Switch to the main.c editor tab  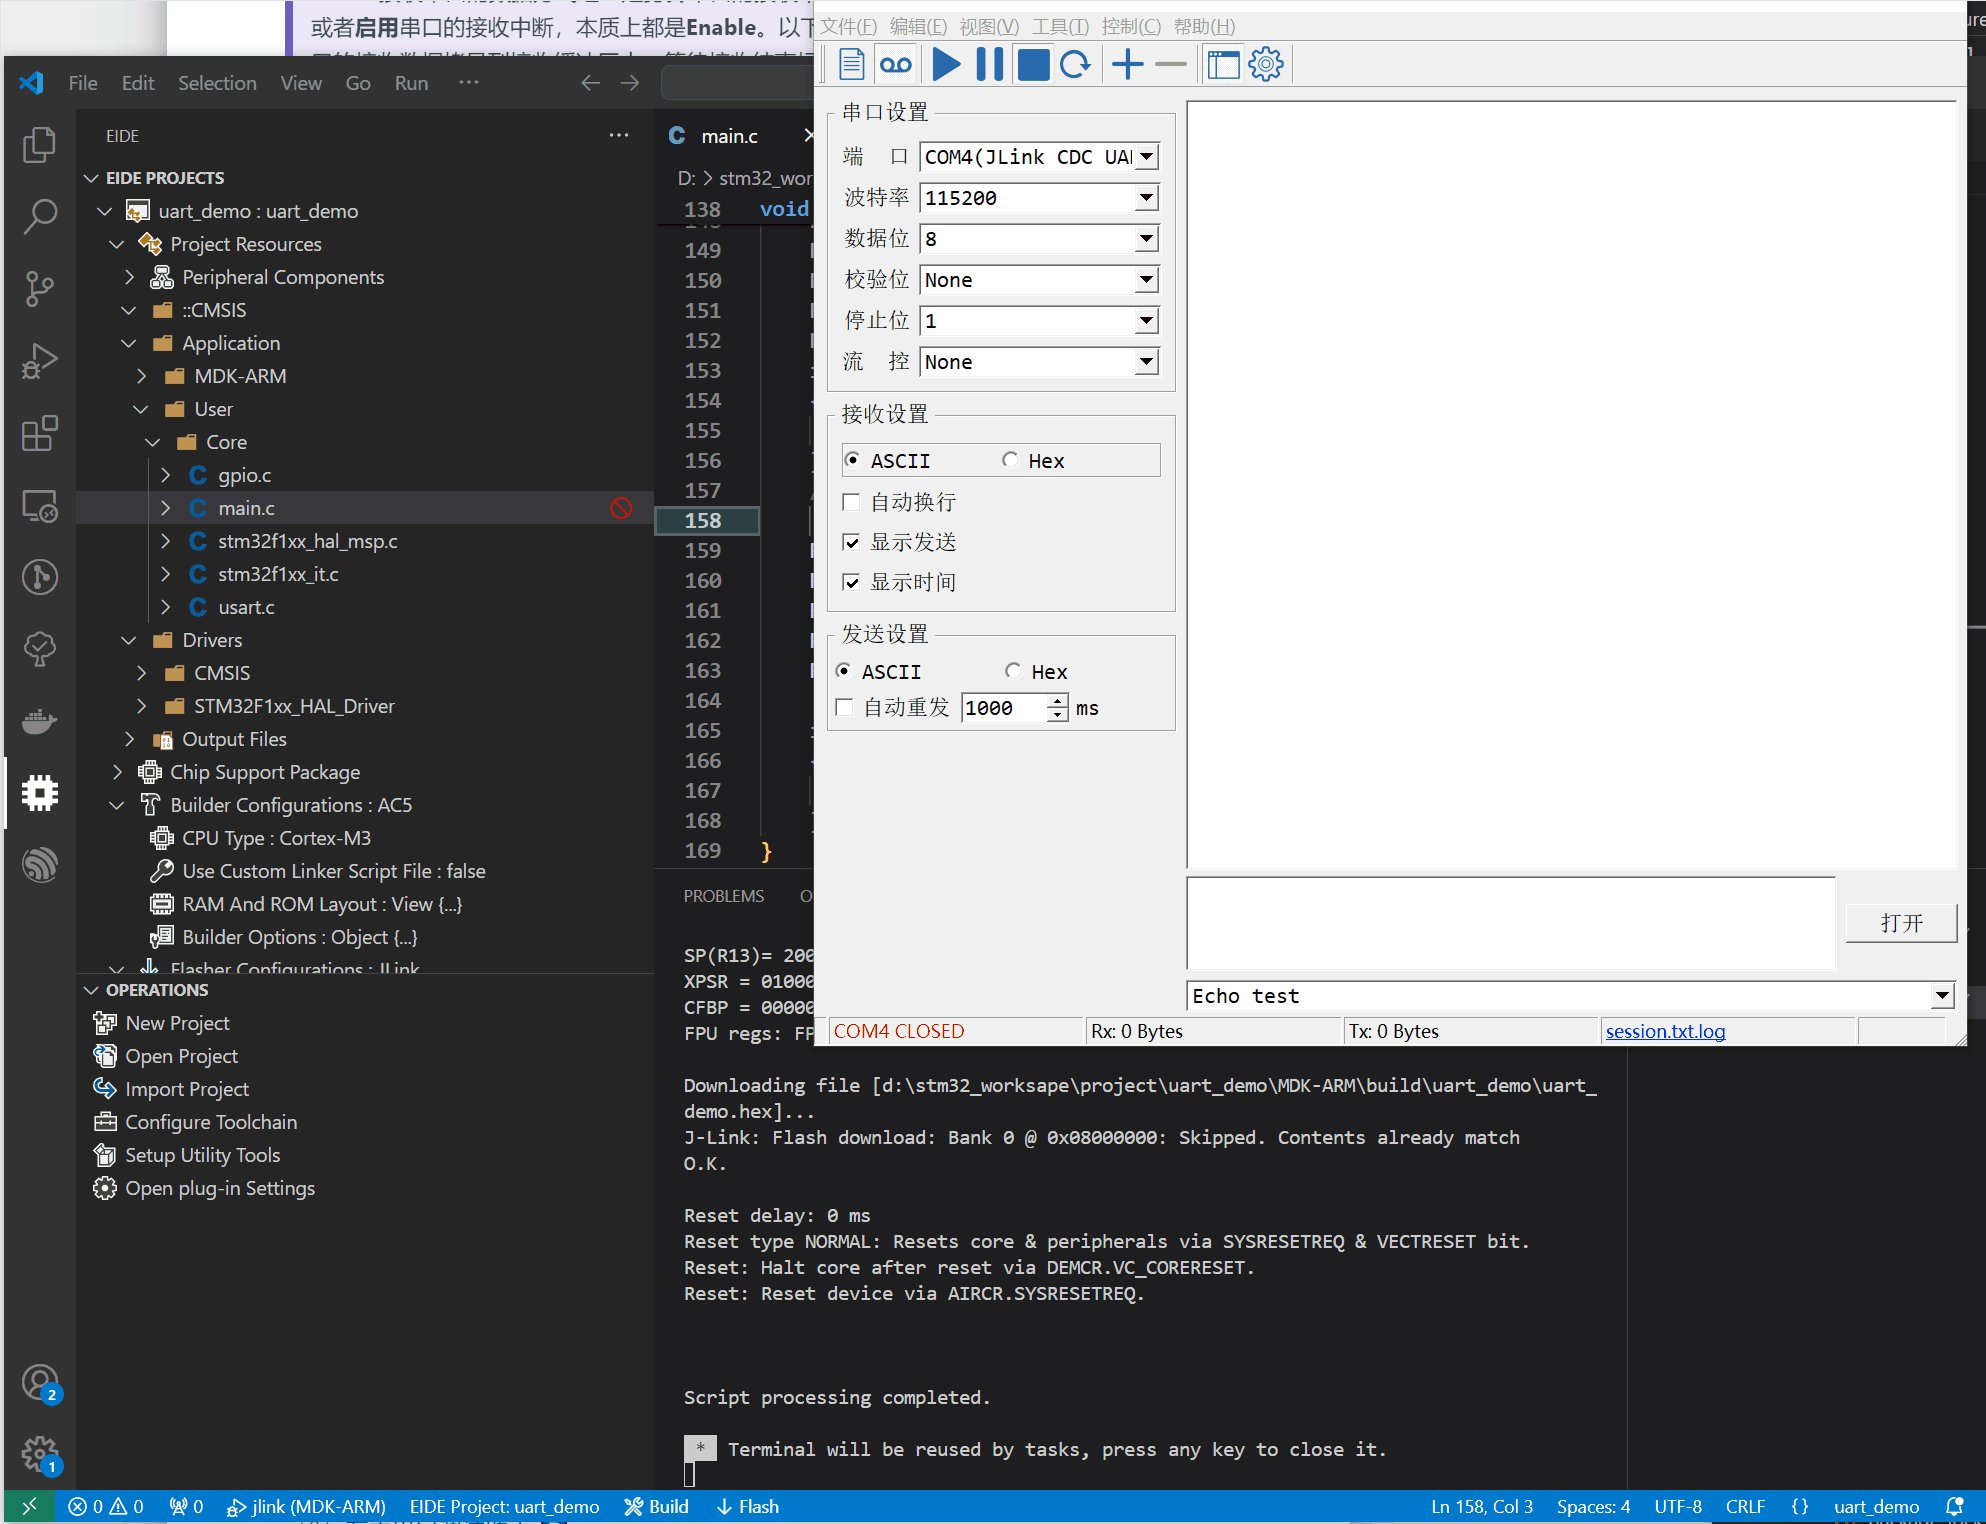[x=729, y=136]
